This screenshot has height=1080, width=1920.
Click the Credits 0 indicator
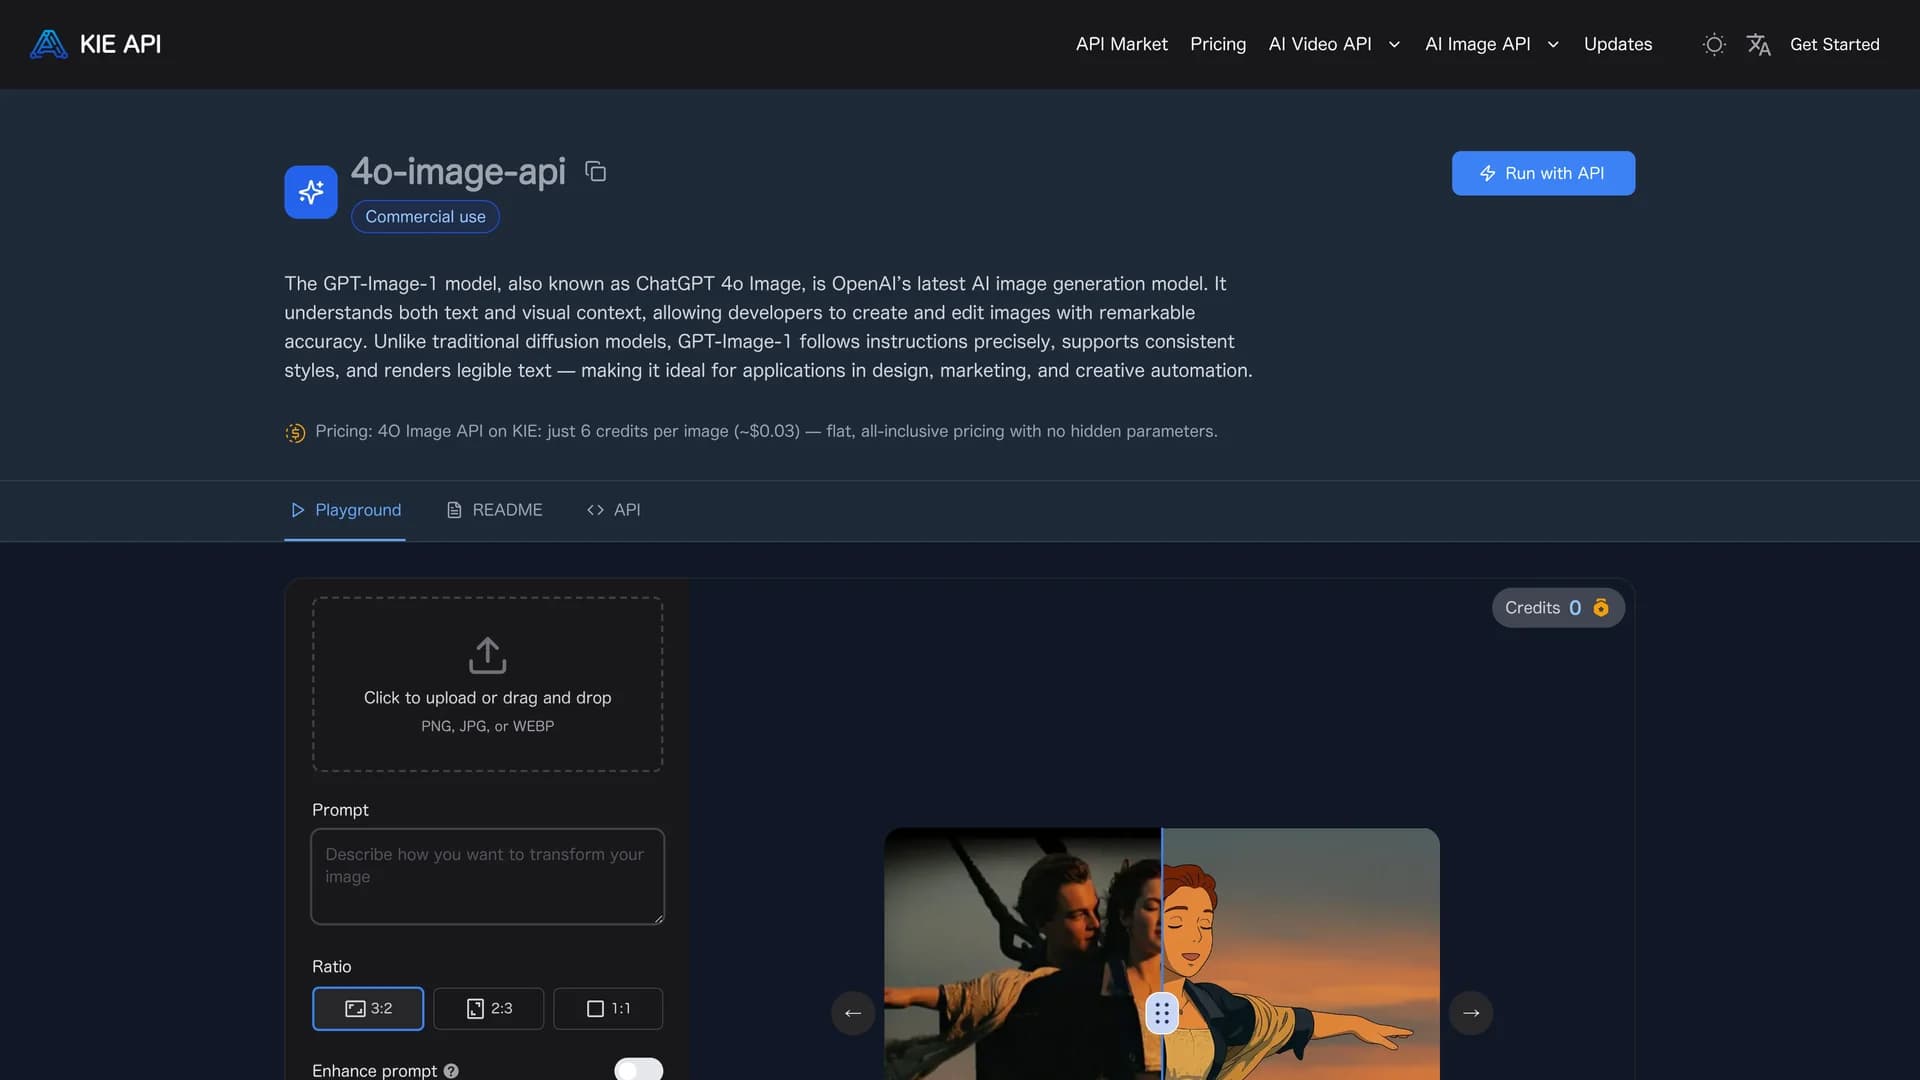[x=1558, y=607]
